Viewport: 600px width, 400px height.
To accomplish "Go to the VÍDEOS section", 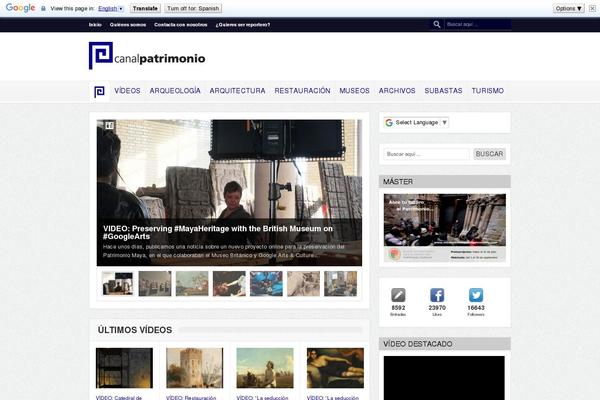I will click(x=127, y=91).
